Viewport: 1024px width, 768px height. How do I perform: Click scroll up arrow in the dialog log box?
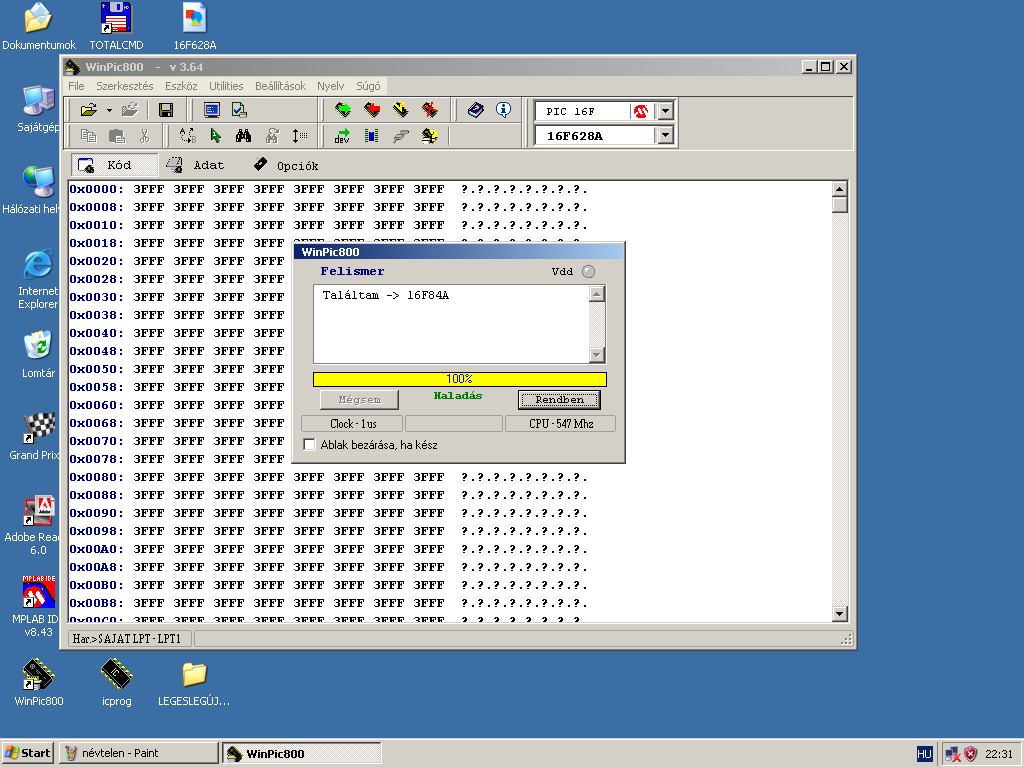(x=597, y=294)
